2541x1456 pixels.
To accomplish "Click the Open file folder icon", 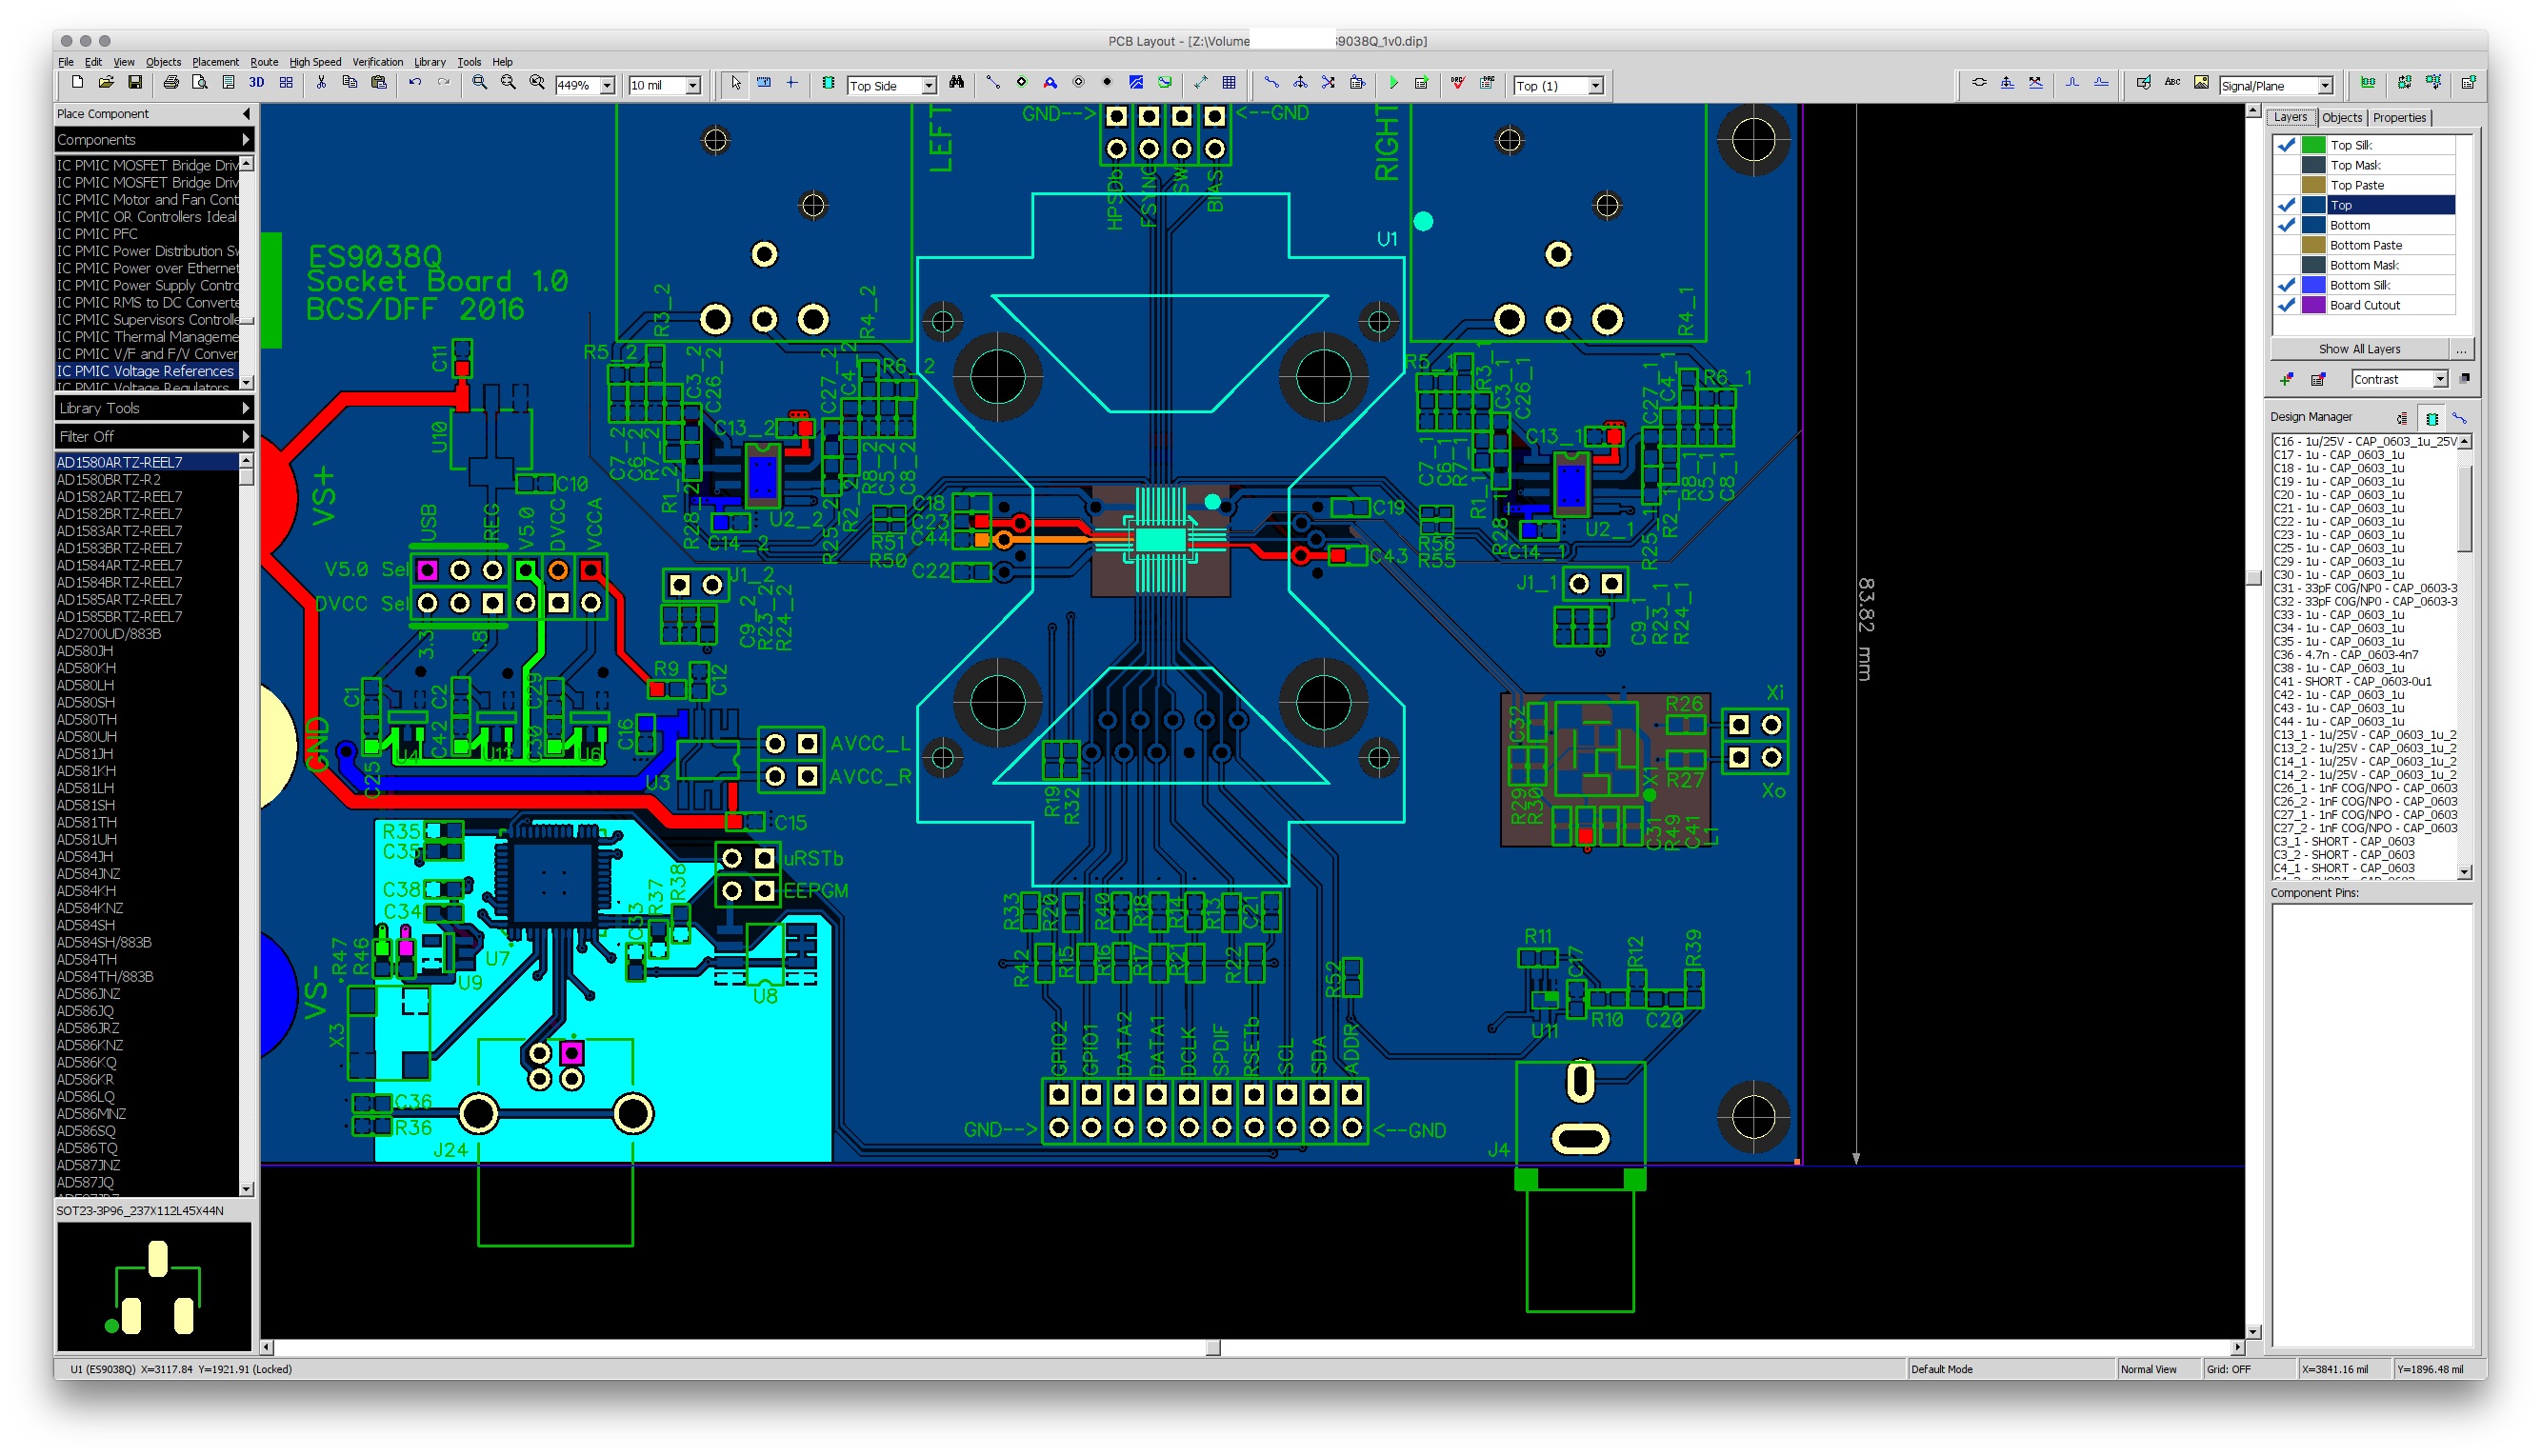I will [x=106, y=84].
